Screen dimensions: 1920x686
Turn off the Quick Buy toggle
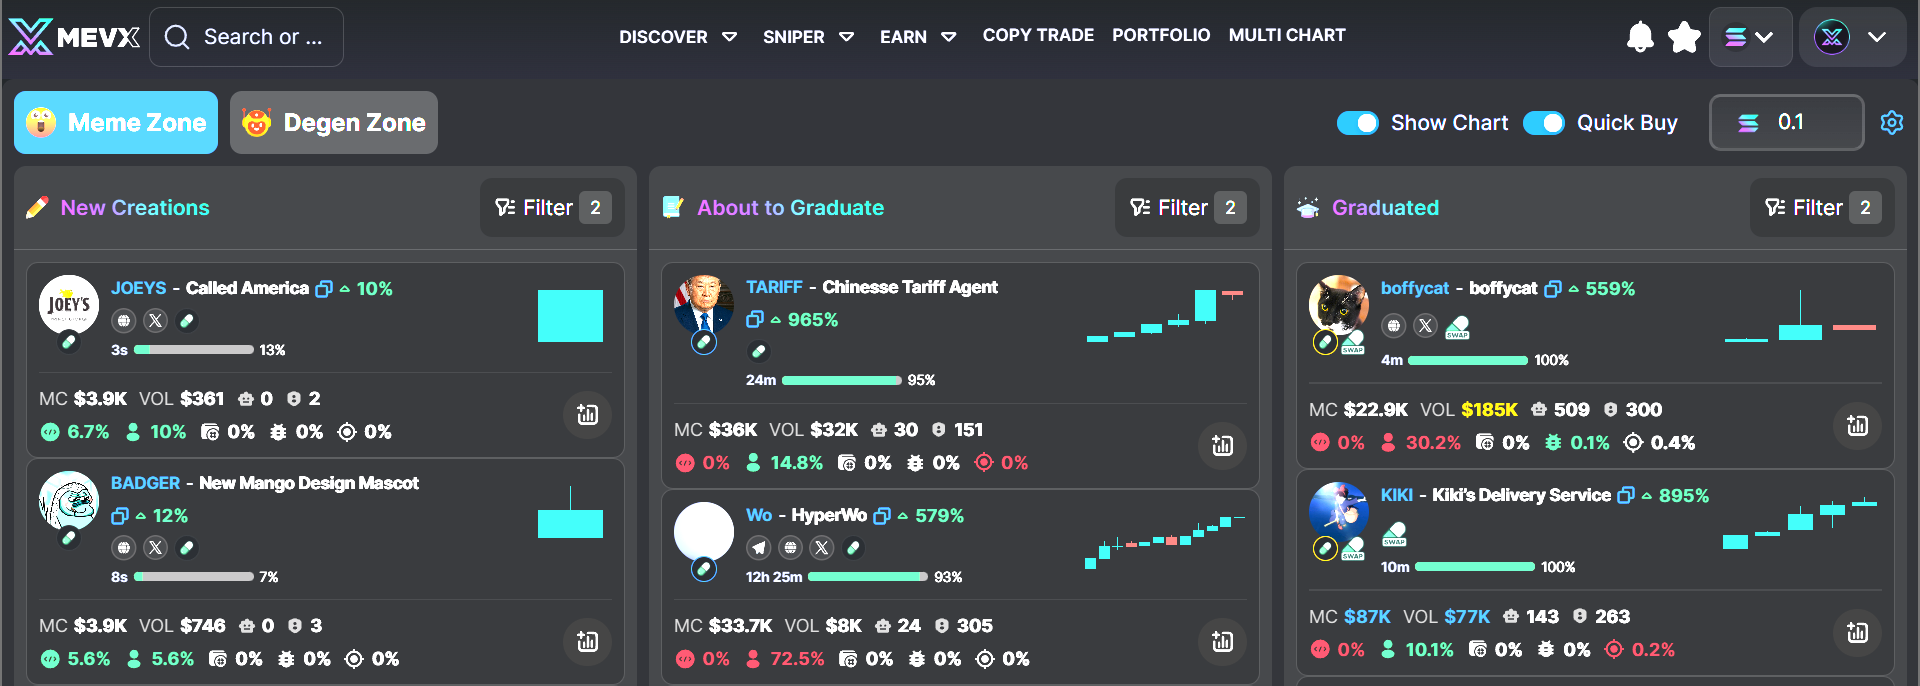[1544, 122]
